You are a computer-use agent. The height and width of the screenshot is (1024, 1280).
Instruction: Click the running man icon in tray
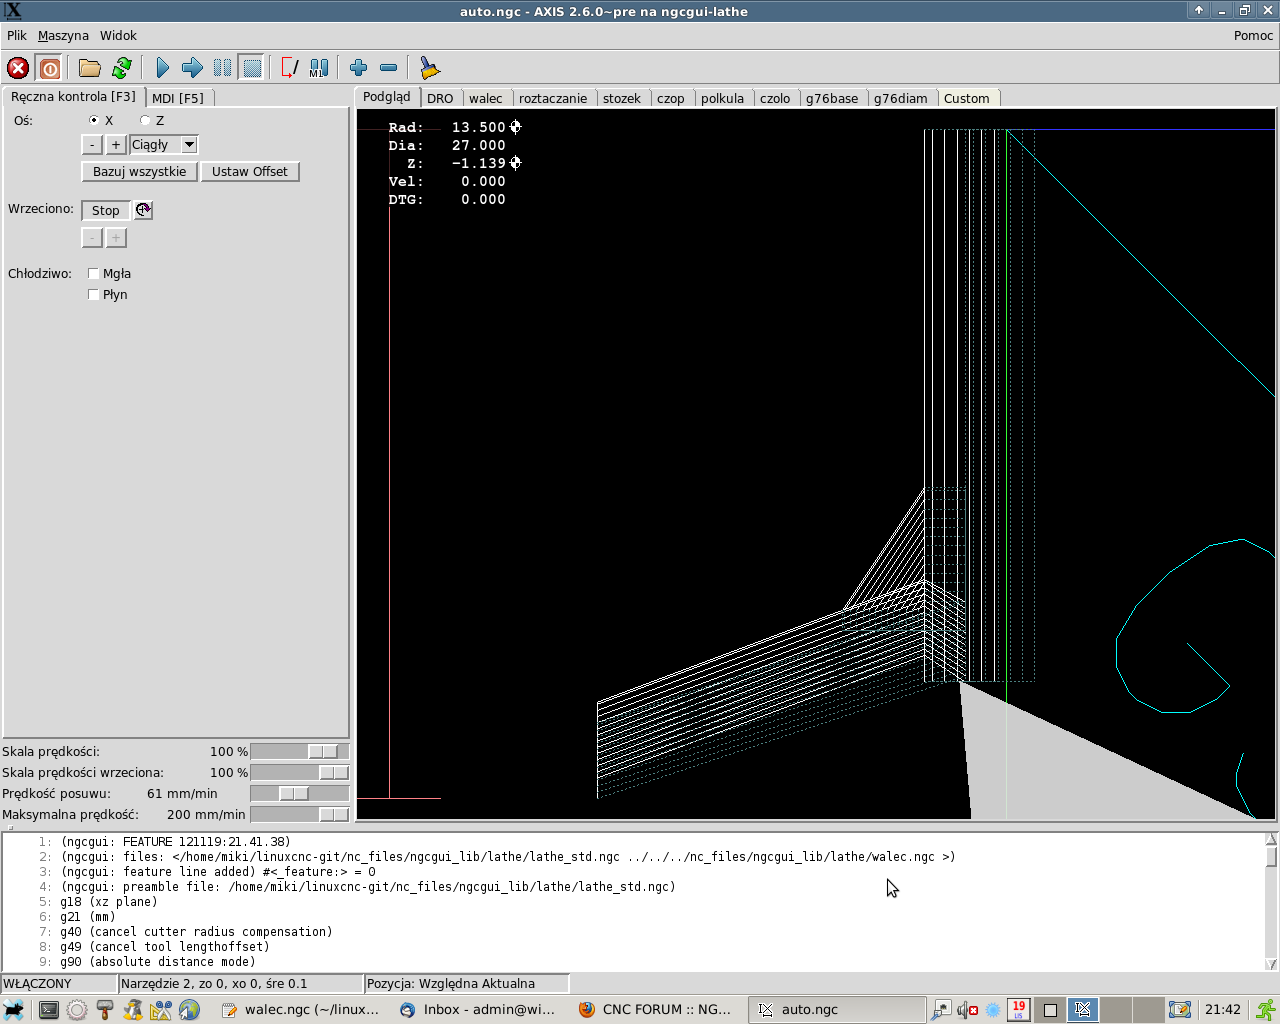(x=1266, y=1010)
